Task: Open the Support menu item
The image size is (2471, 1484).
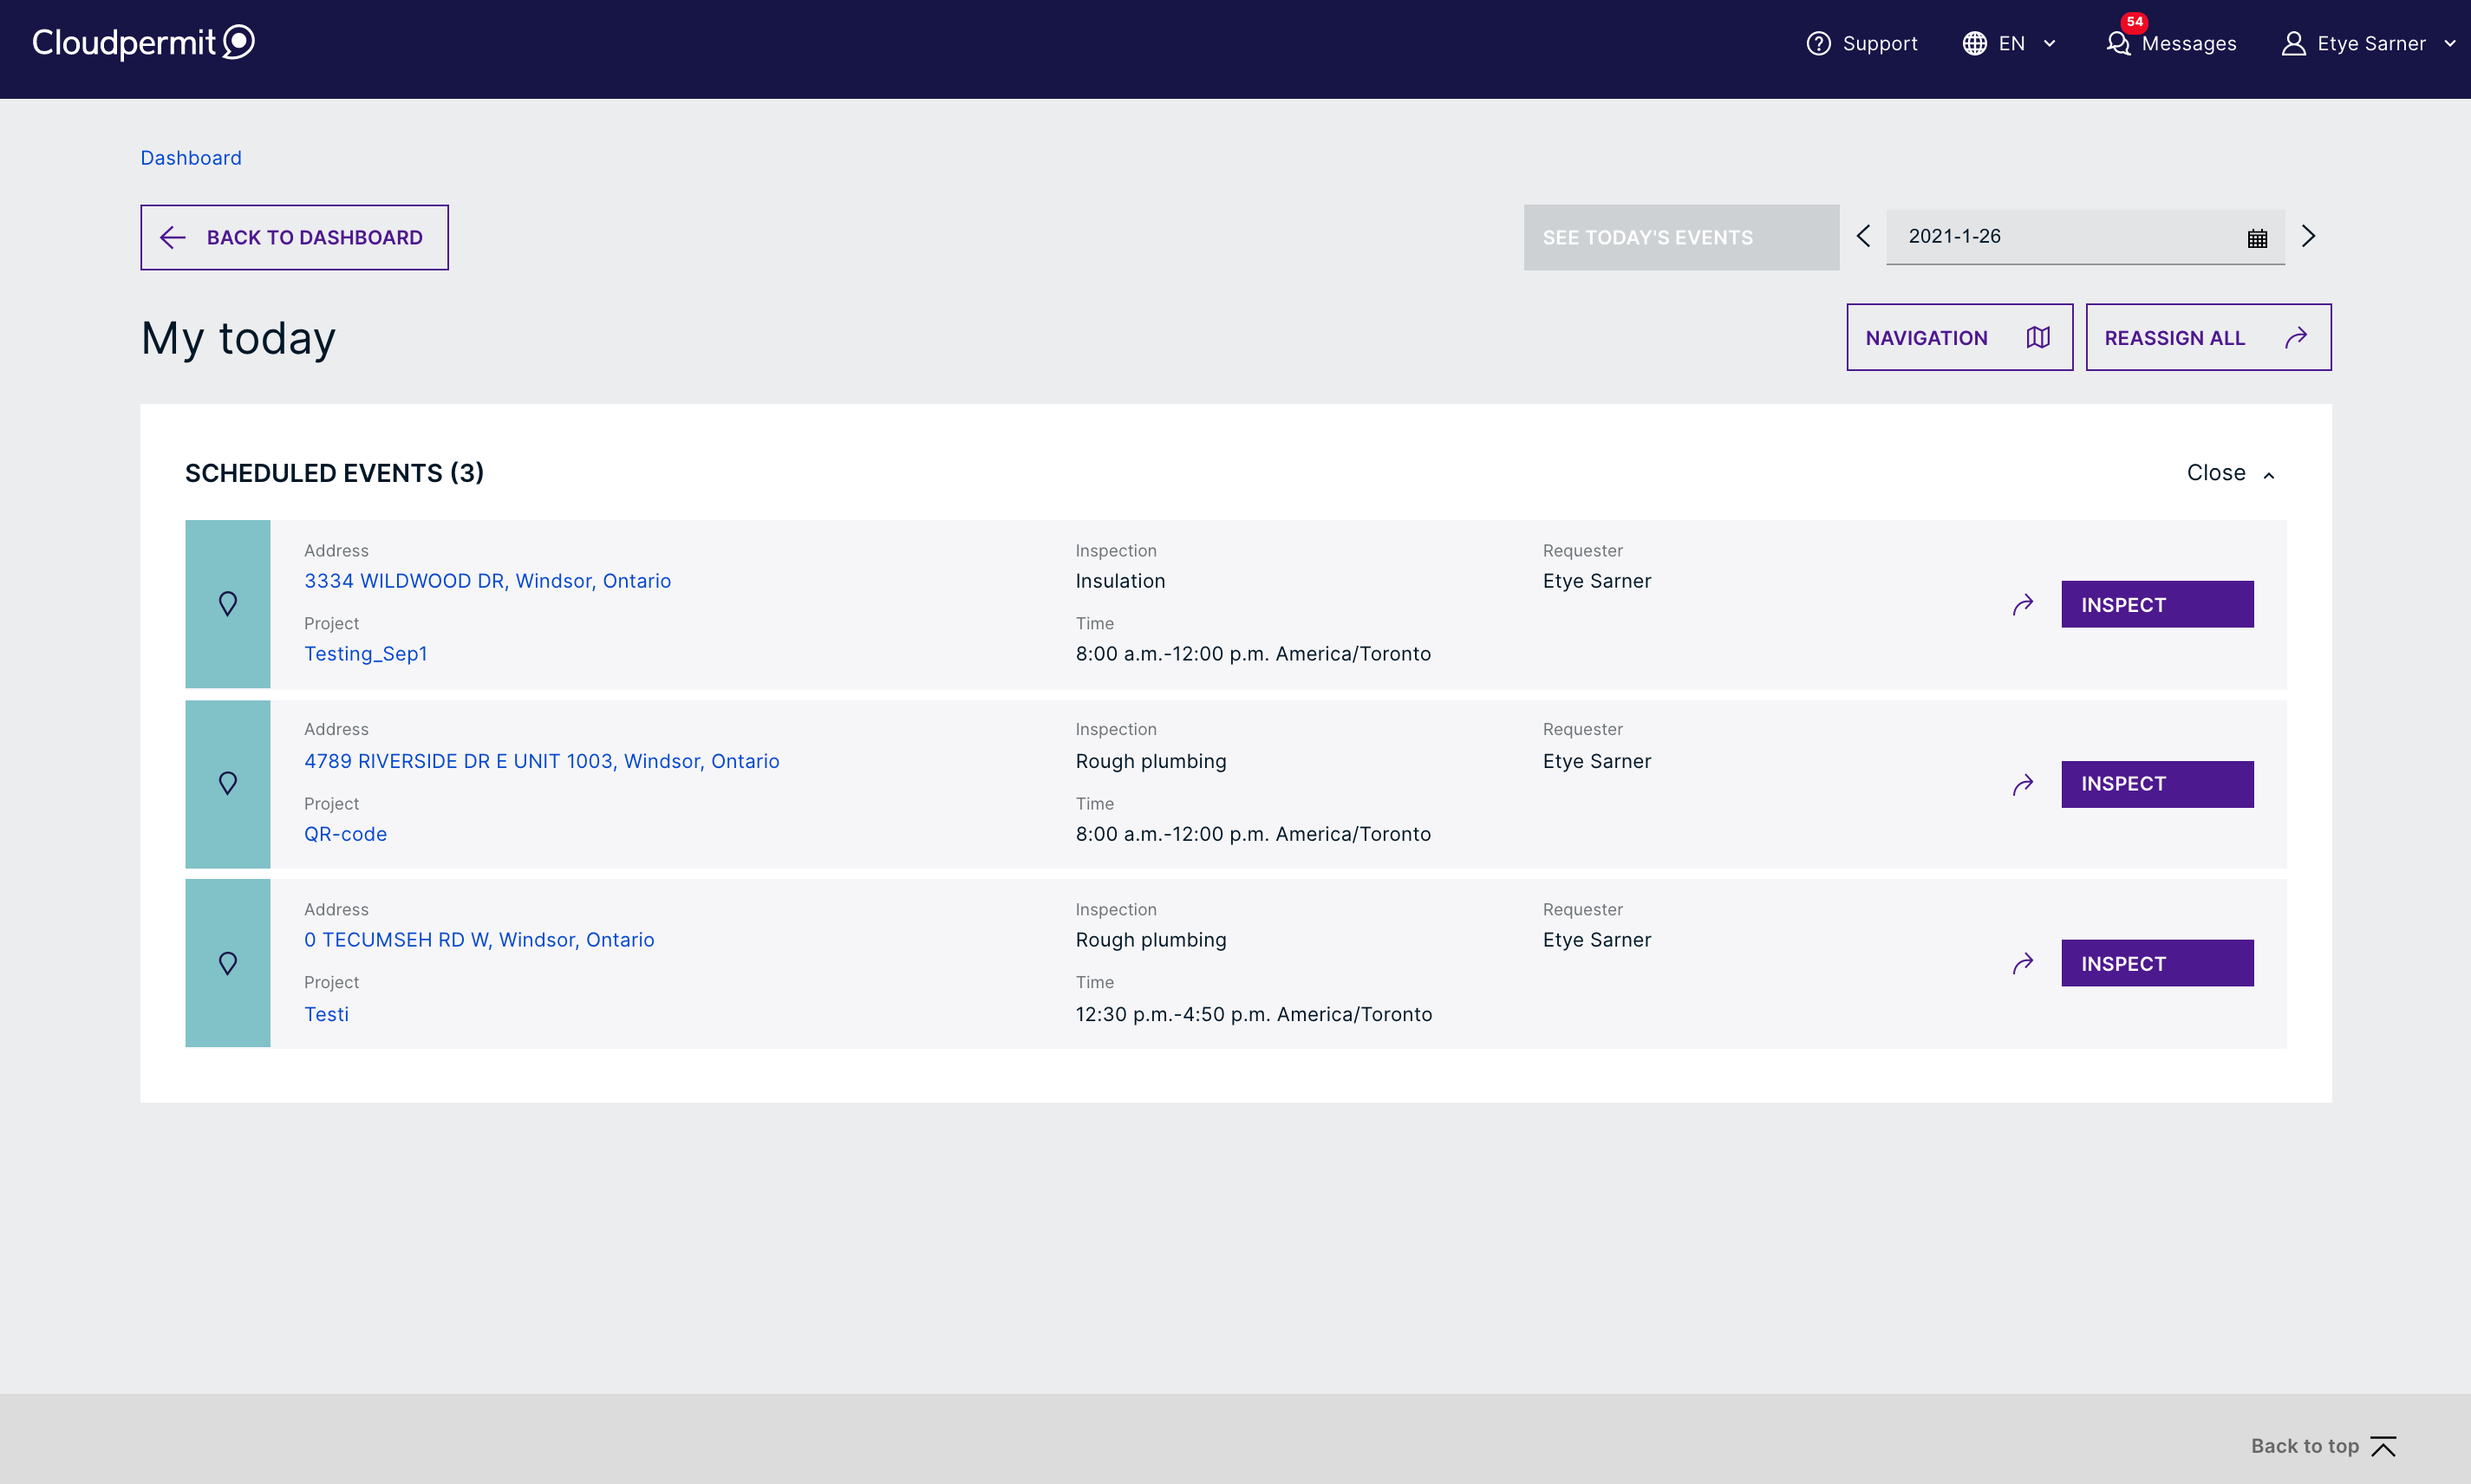Action: click(x=1862, y=44)
